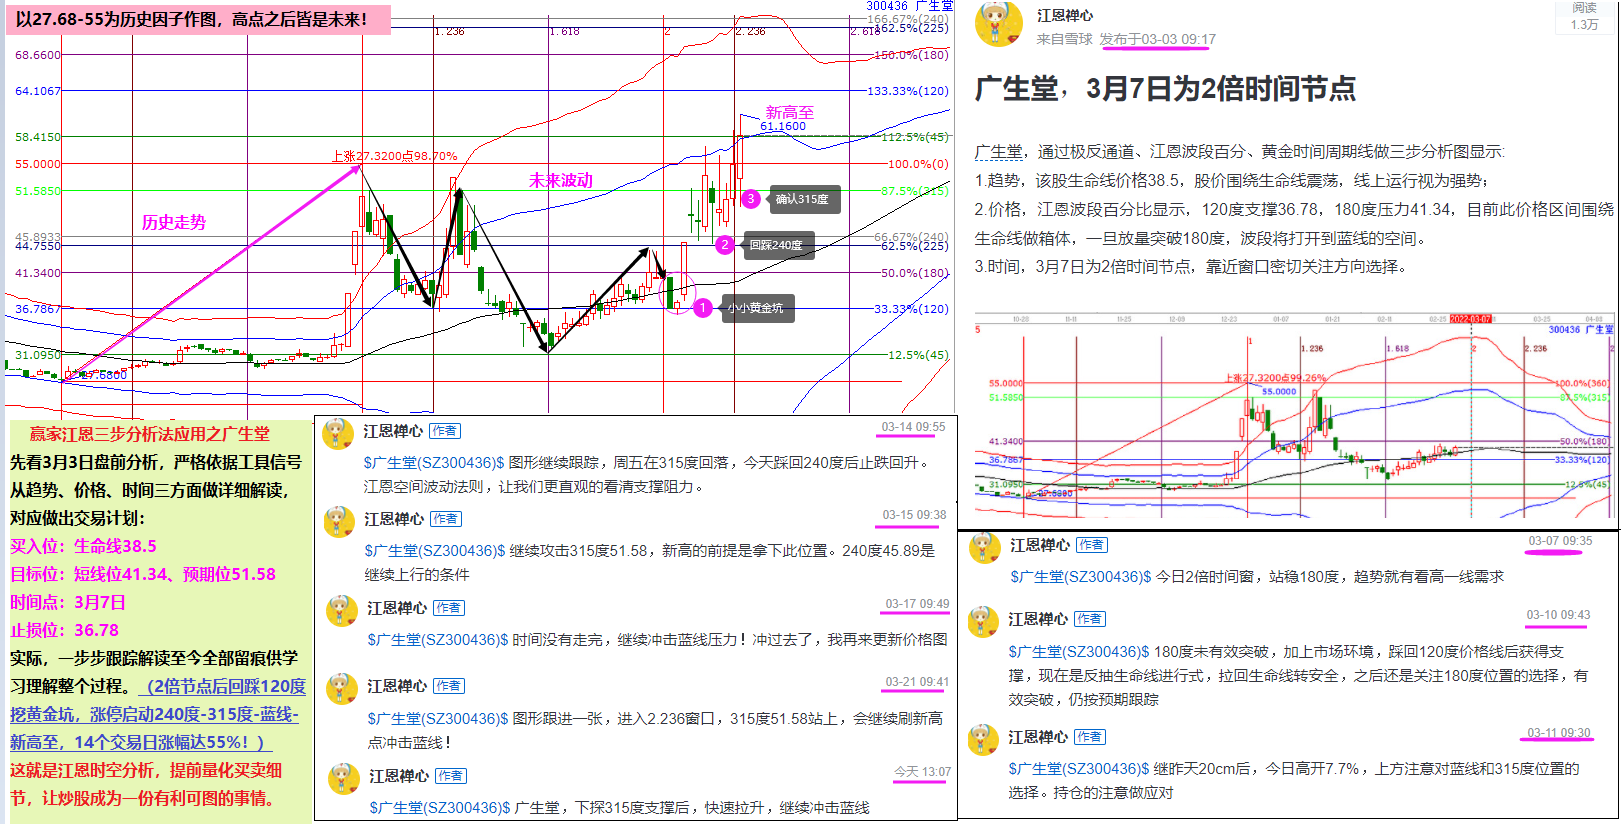Click the 确认315度 annotation label on the chart
This screenshot has width=1624, height=824.
[803, 199]
